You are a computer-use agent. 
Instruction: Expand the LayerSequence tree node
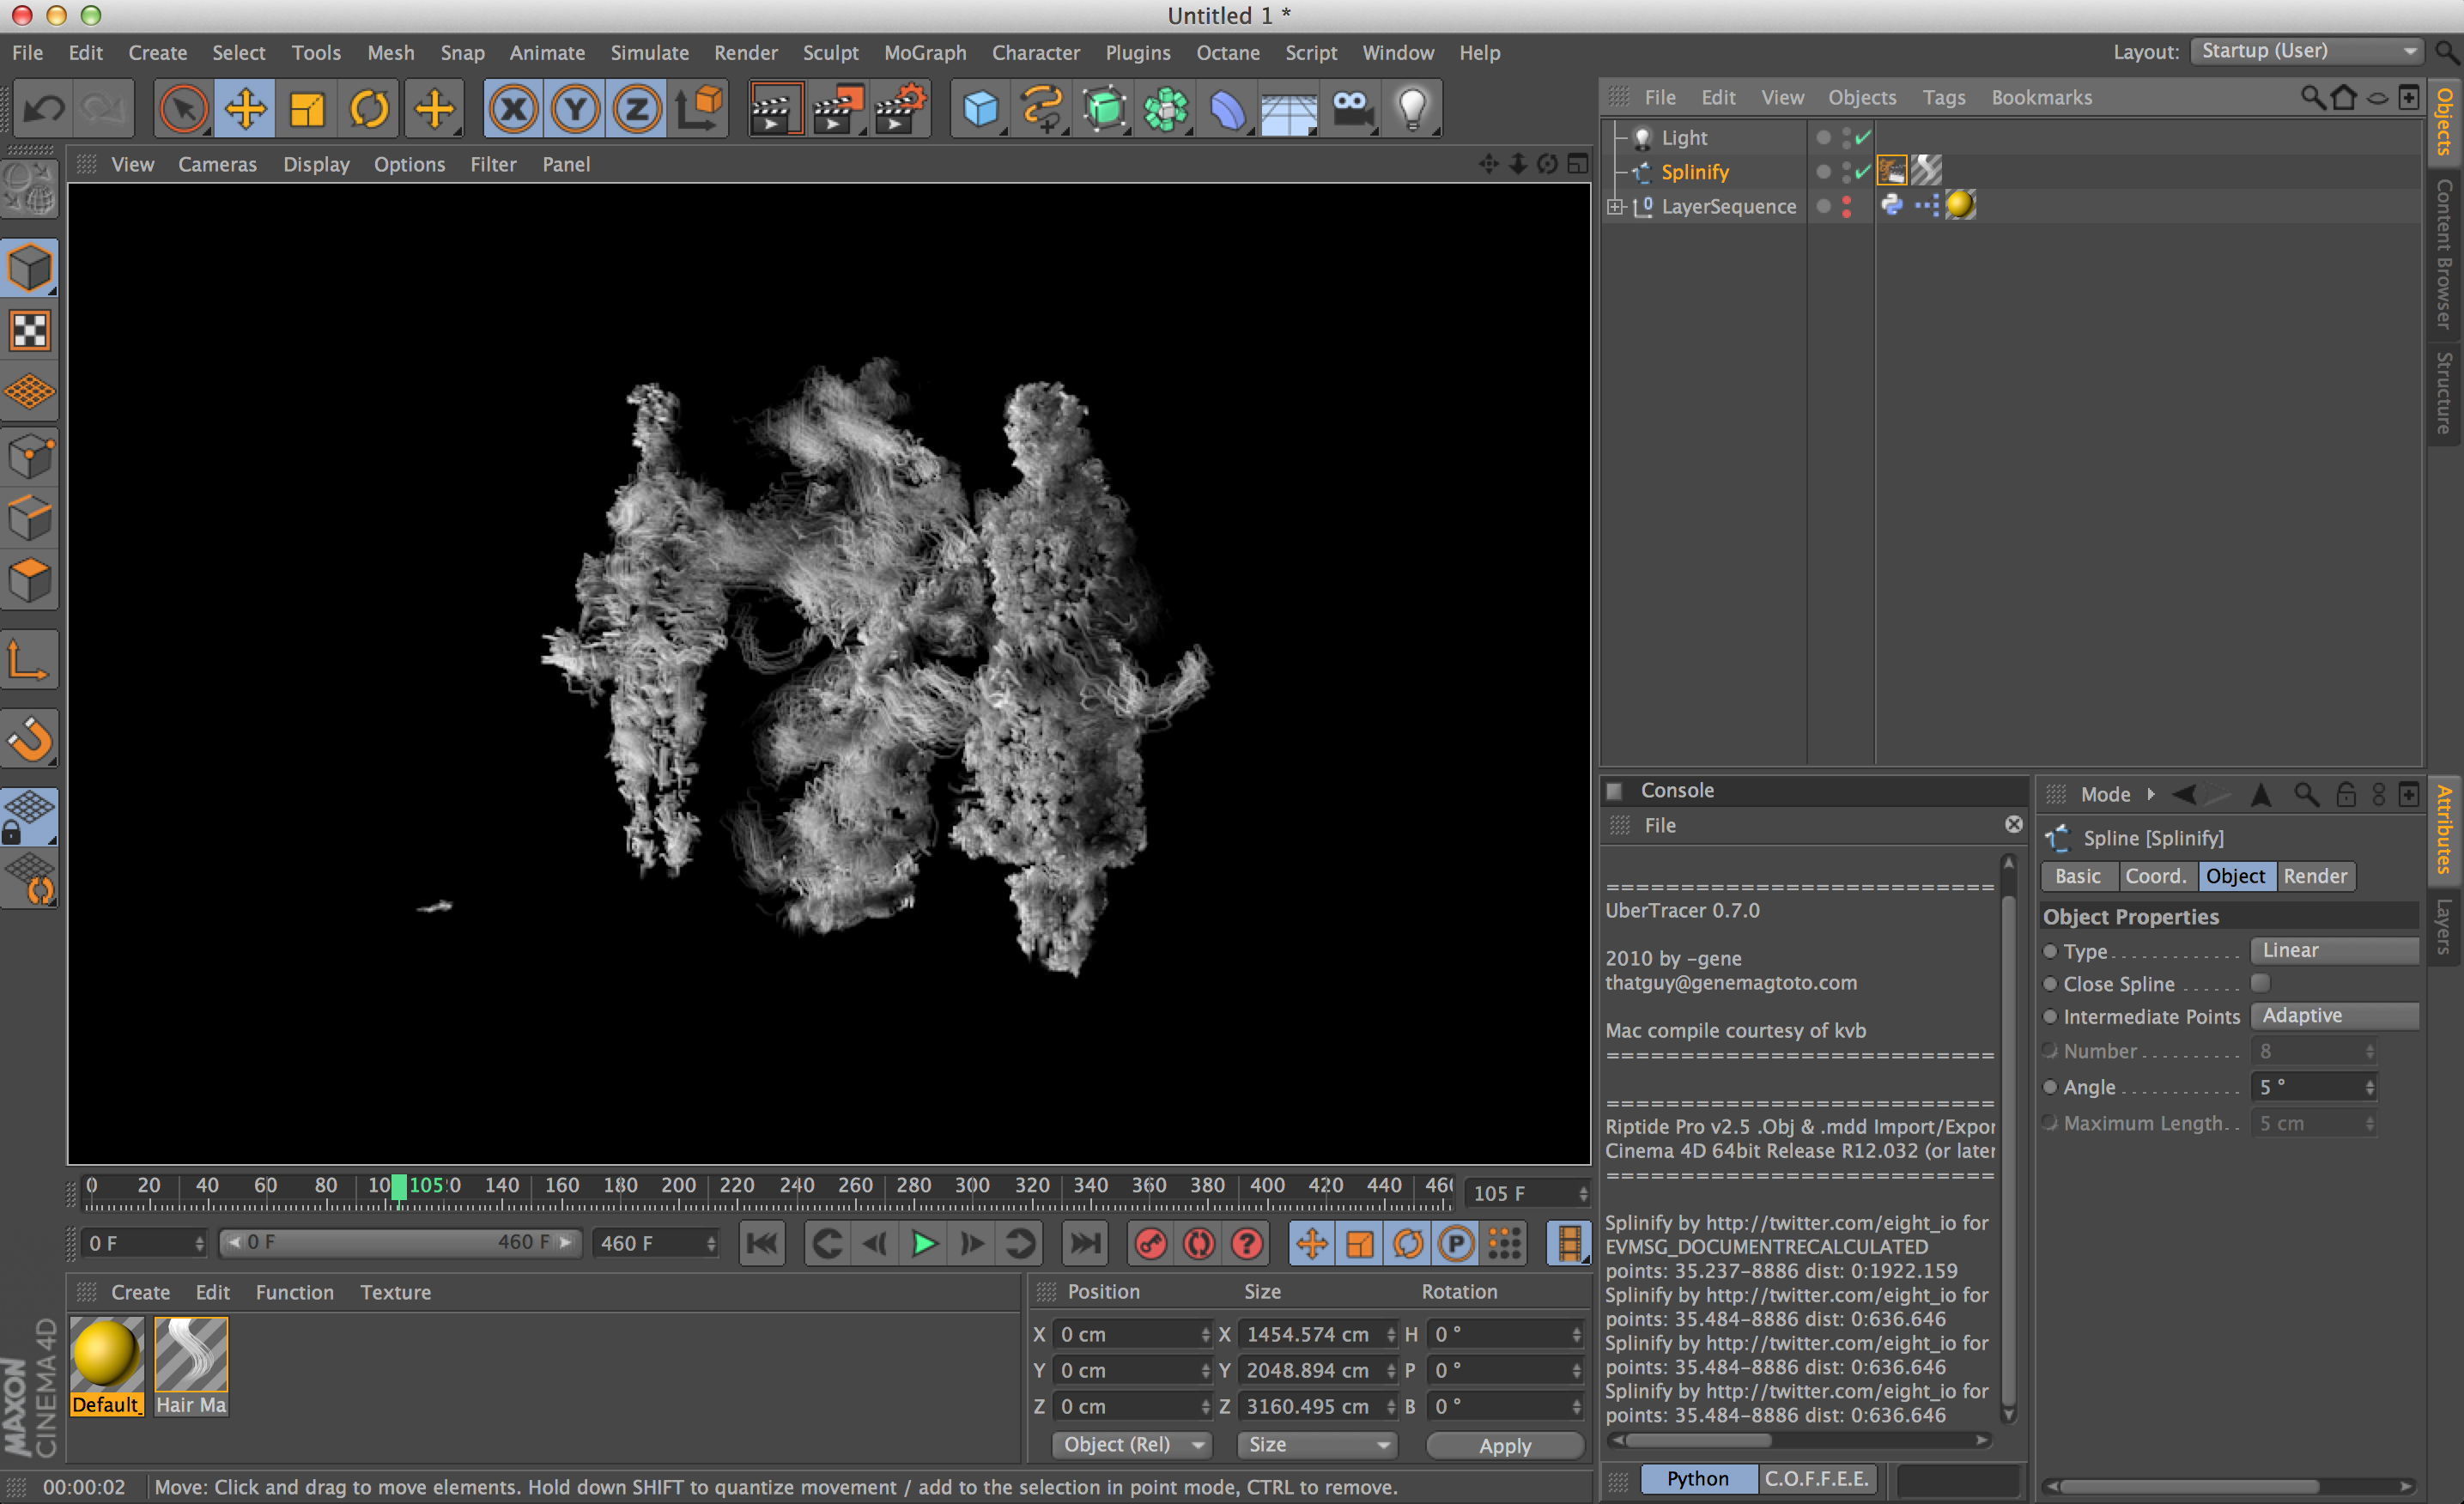pos(1615,207)
